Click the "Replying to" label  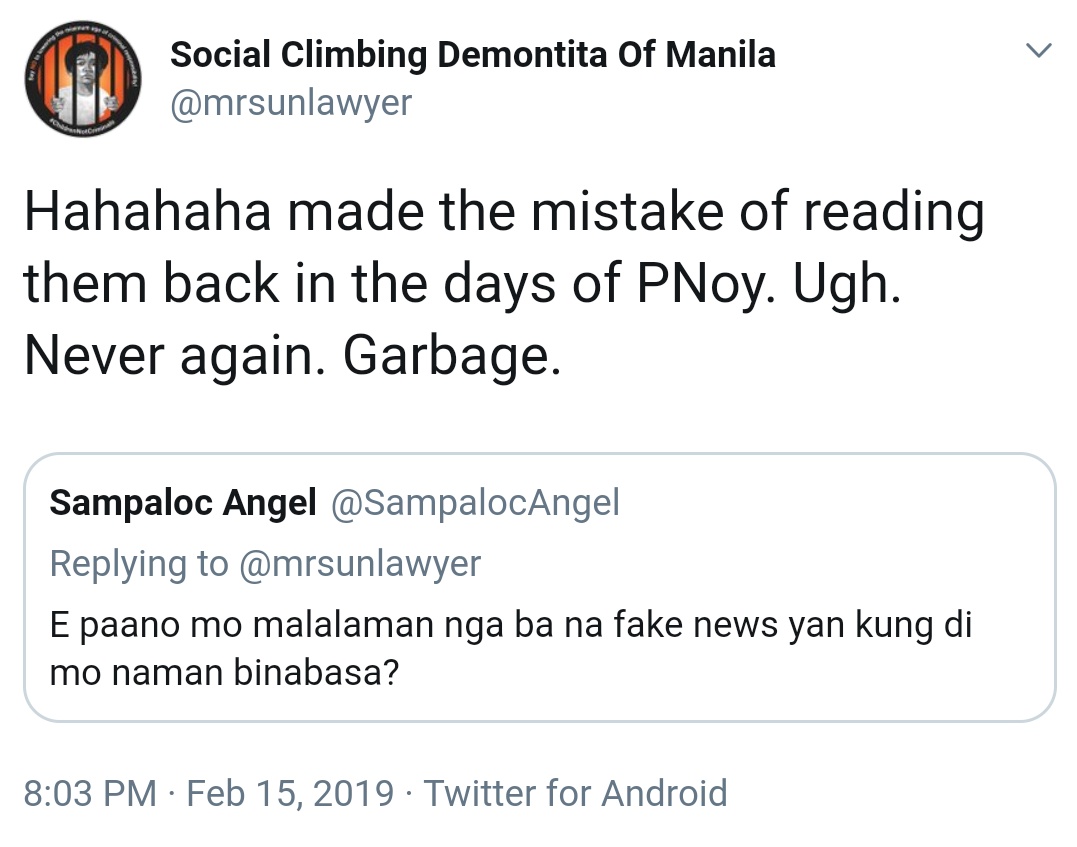pos(139,564)
